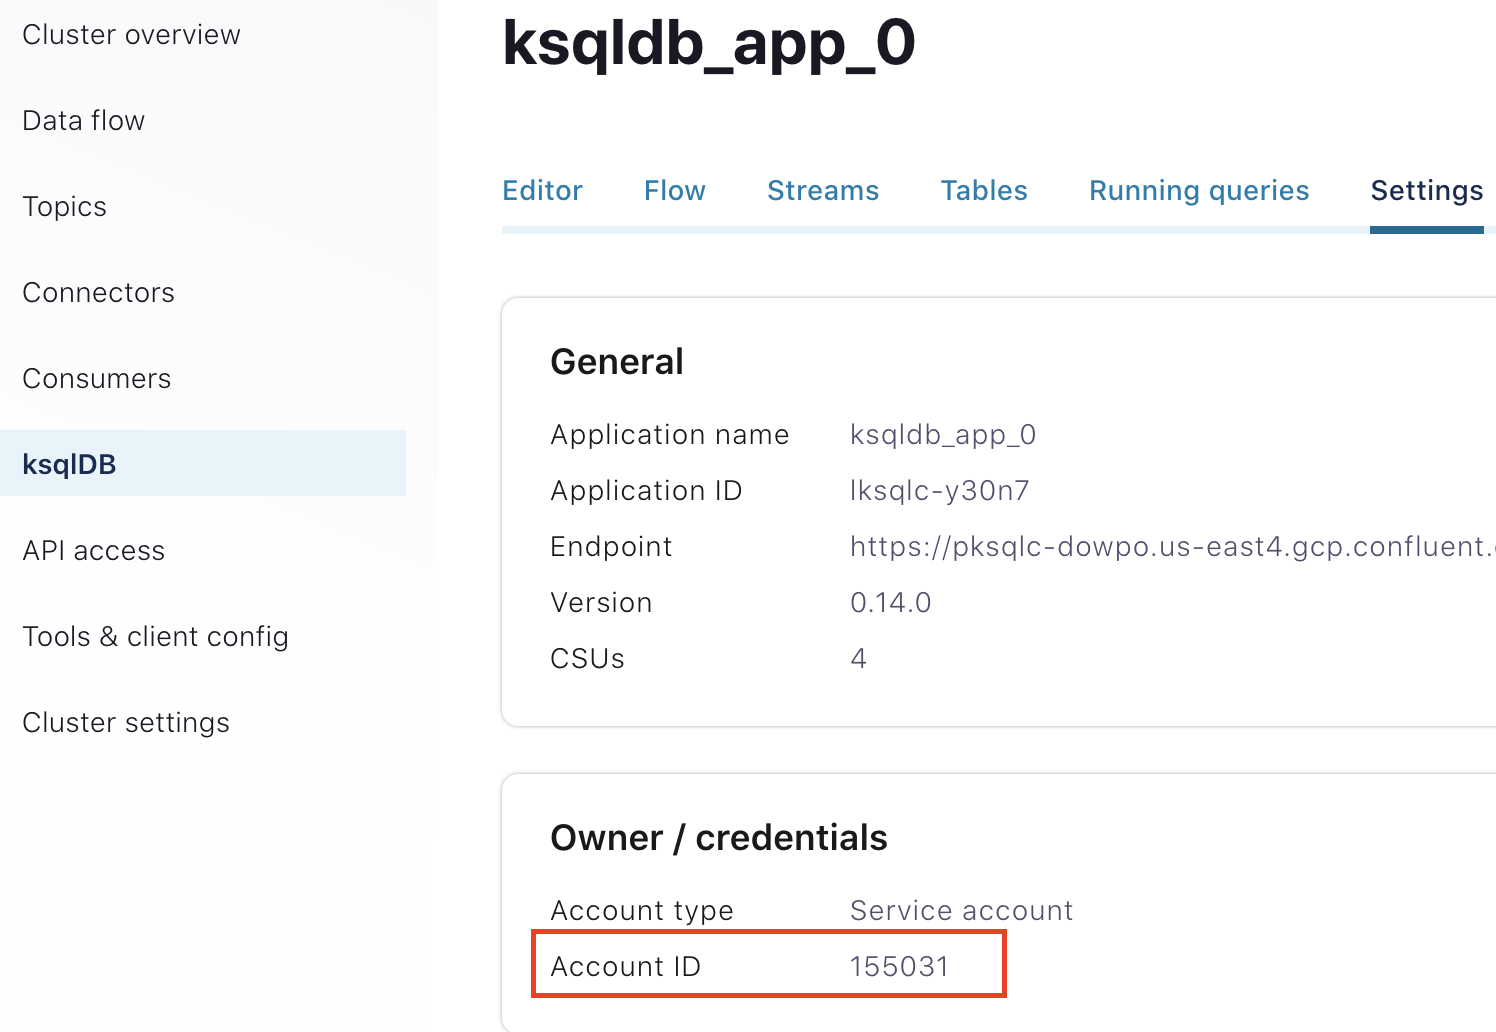1496x1032 pixels.
Task: Click CSUs value 4
Action: [858, 659]
